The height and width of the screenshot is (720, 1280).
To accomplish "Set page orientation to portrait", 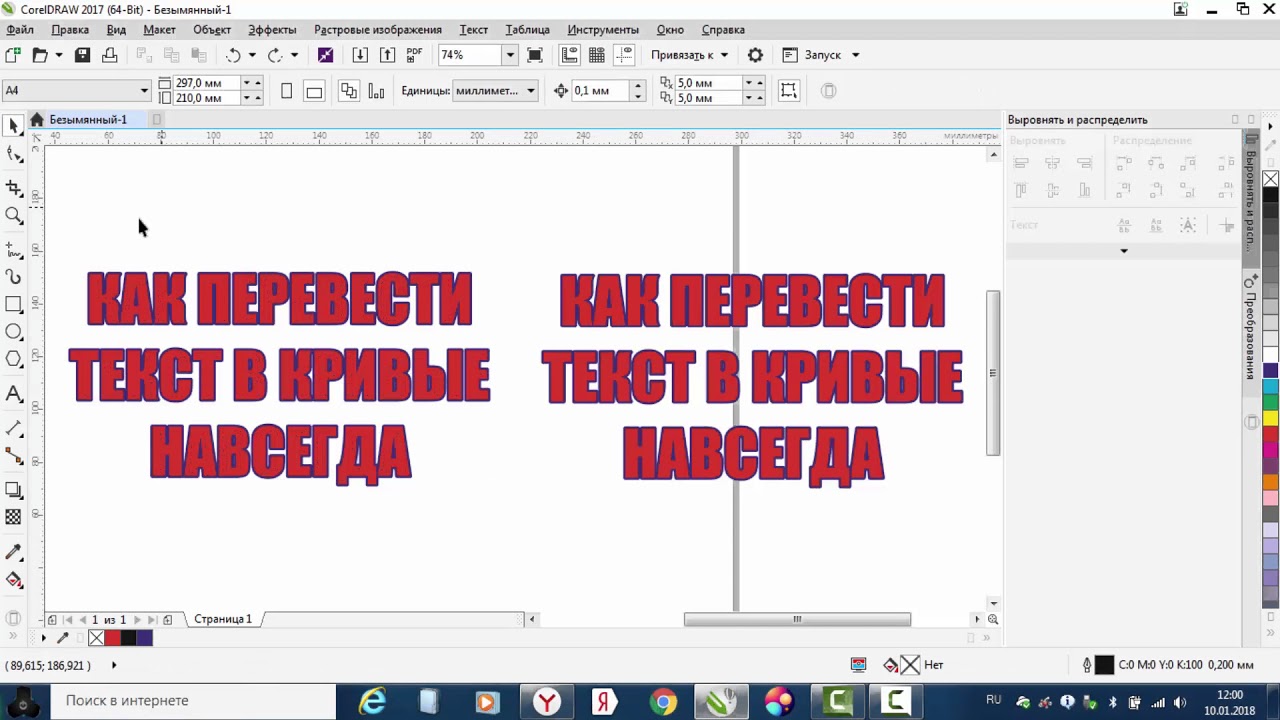I will click(x=286, y=91).
